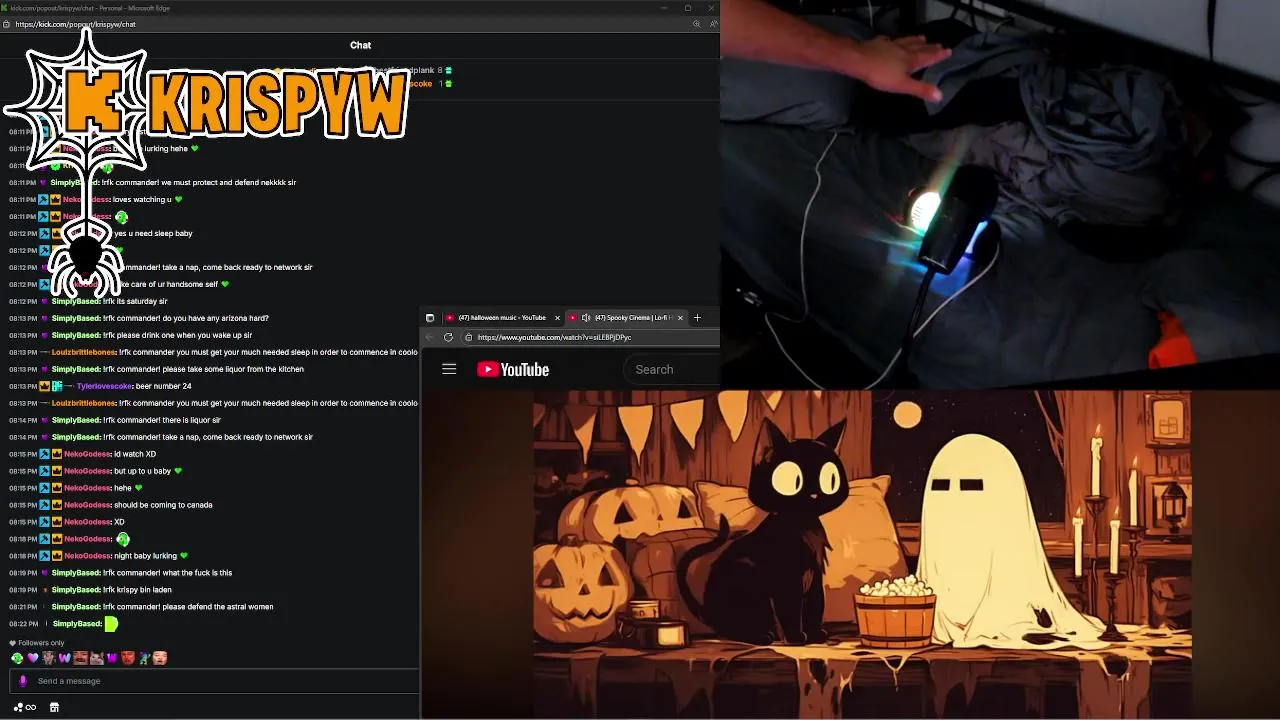Switch to the halloween music YouTube tab

[x=502, y=318]
